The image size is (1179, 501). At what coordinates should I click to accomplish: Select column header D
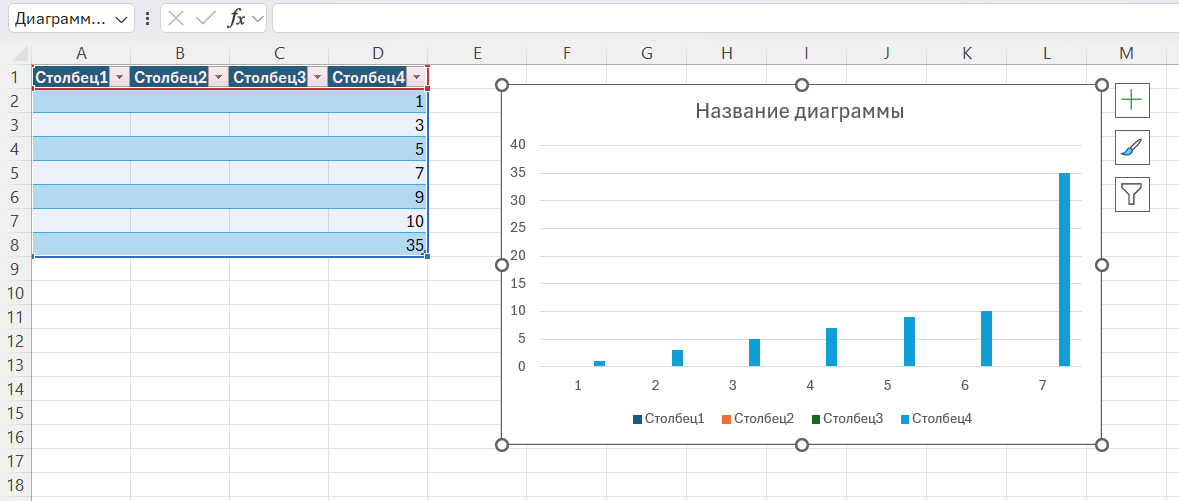pyautogui.click(x=377, y=53)
